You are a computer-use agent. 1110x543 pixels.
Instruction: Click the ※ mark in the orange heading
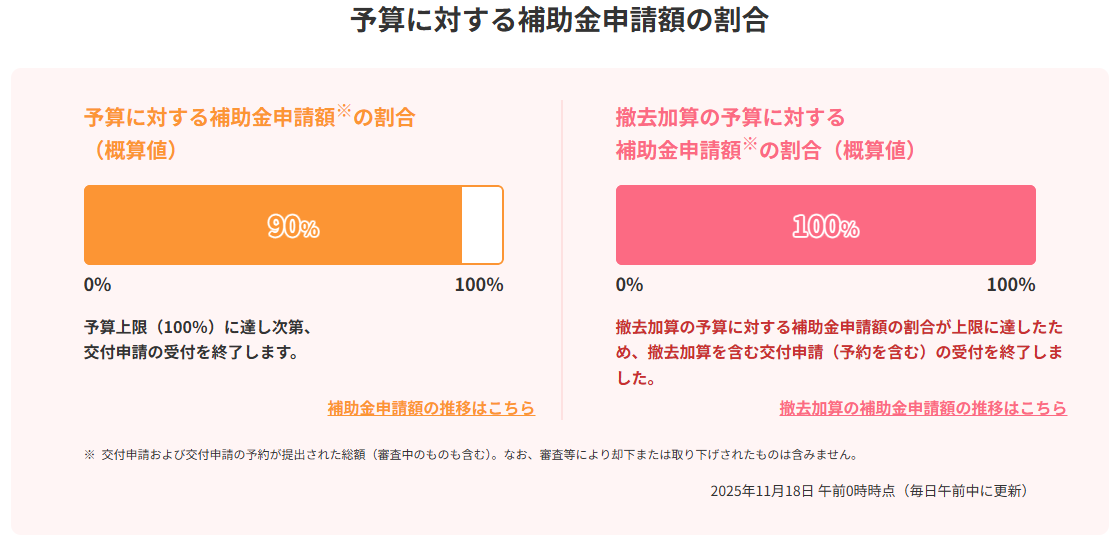tap(344, 112)
